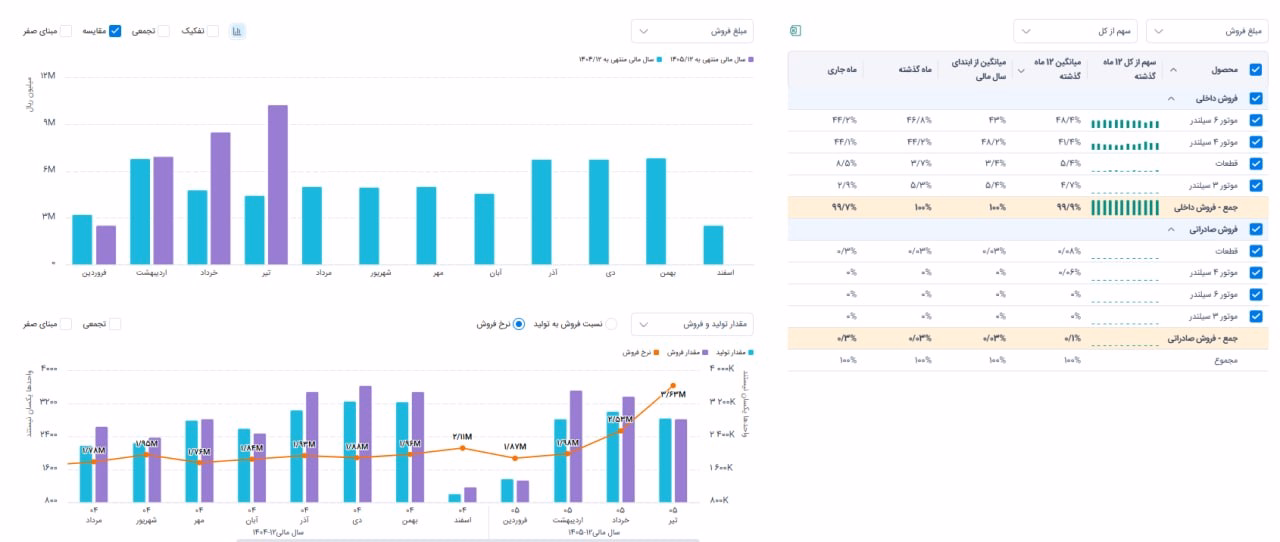Uncheck قطعات checkbox under فروش صادراتی
Image resolution: width=1280 pixels, height=542 pixels.
tap(1256, 251)
